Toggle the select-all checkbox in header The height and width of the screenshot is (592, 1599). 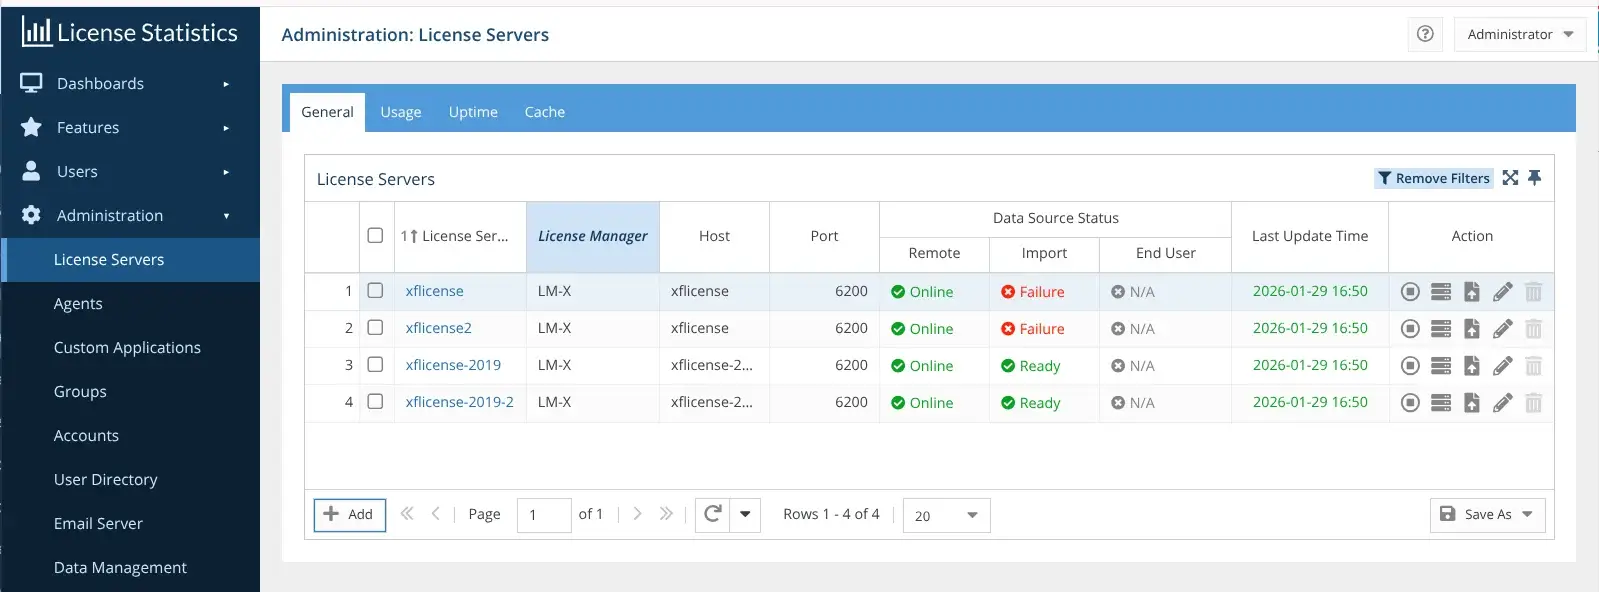click(x=375, y=236)
